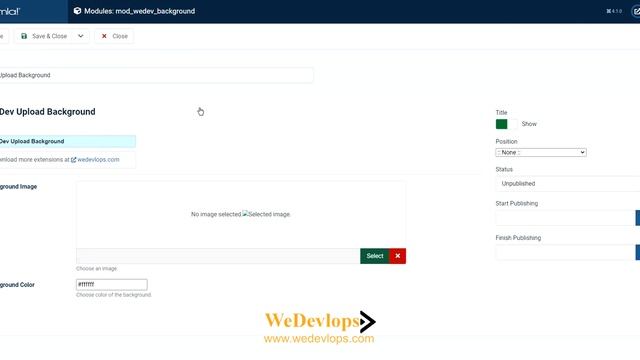Screen dimensions: 640x360
Task: Click the Select image button
Action: coord(375,256)
